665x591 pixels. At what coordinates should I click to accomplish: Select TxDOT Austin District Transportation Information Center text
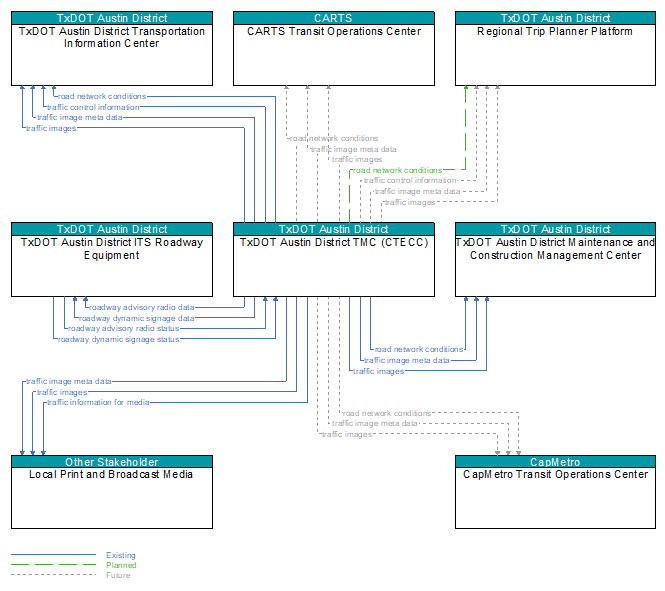(112, 37)
